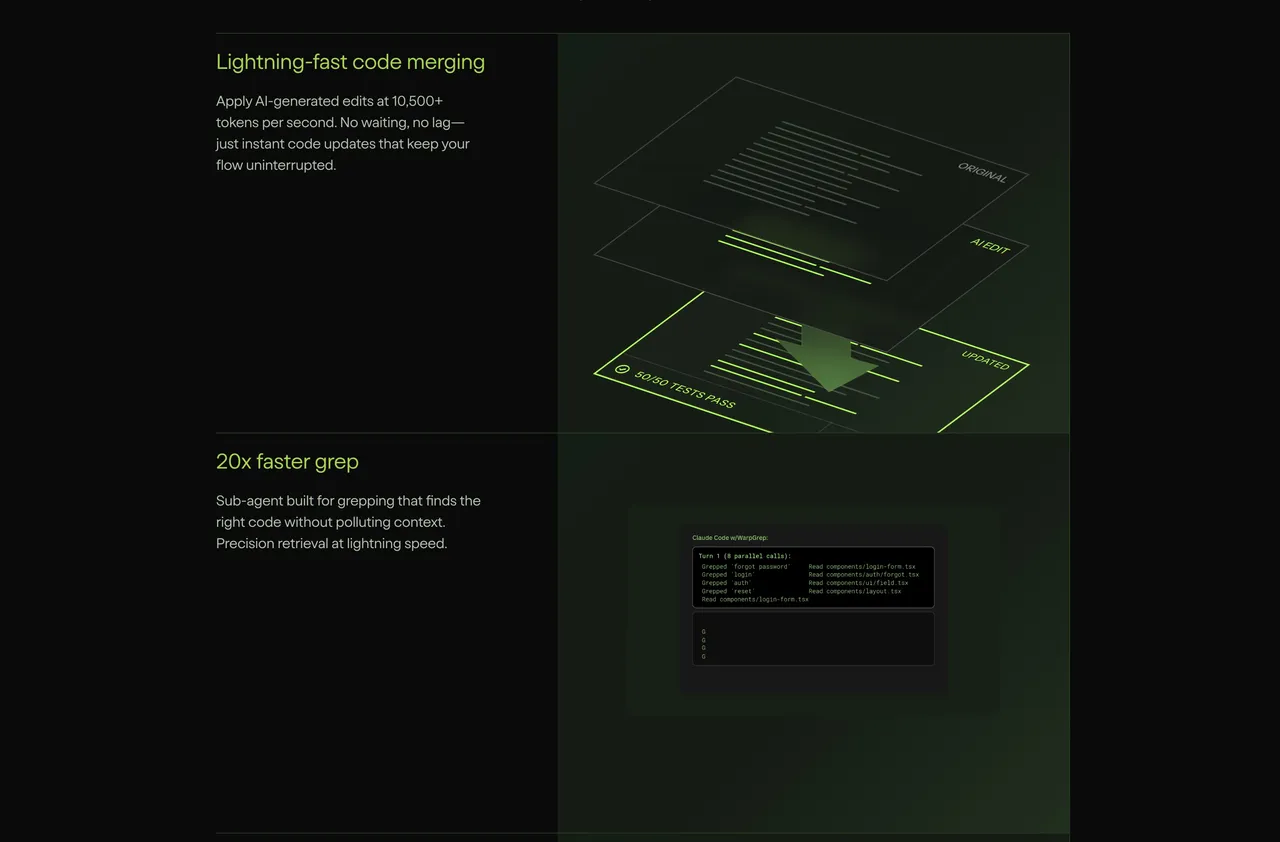Click the paragraph starting "Sub-agent built for grepping"

pyautogui.click(x=348, y=522)
